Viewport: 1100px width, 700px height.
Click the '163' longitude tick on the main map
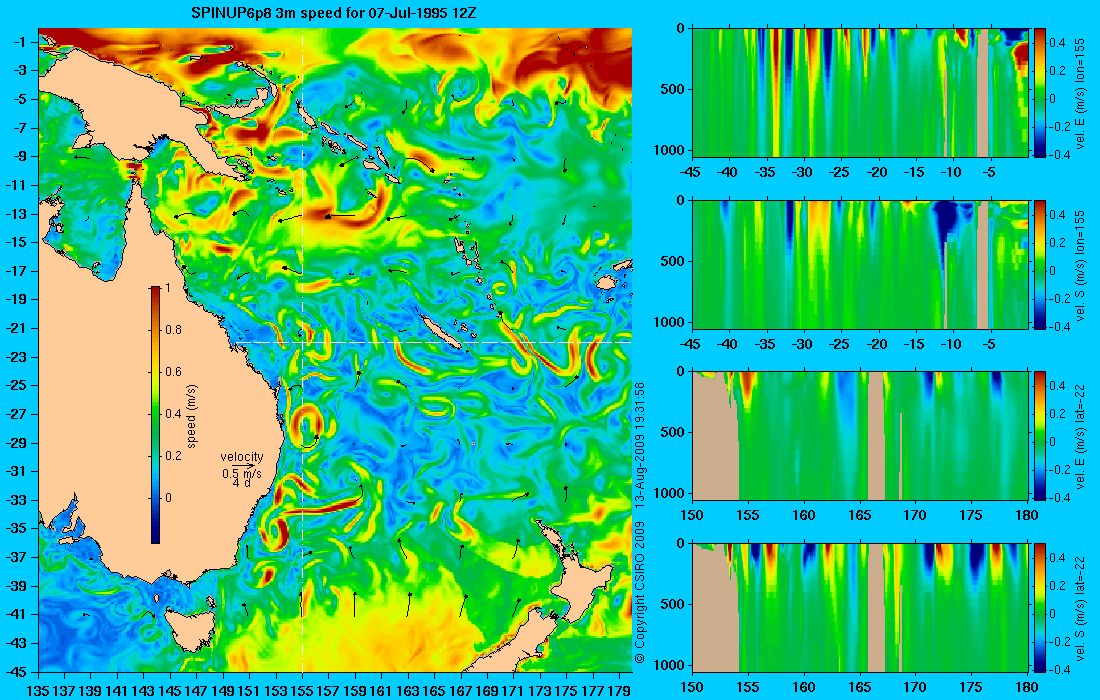pos(409,691)
